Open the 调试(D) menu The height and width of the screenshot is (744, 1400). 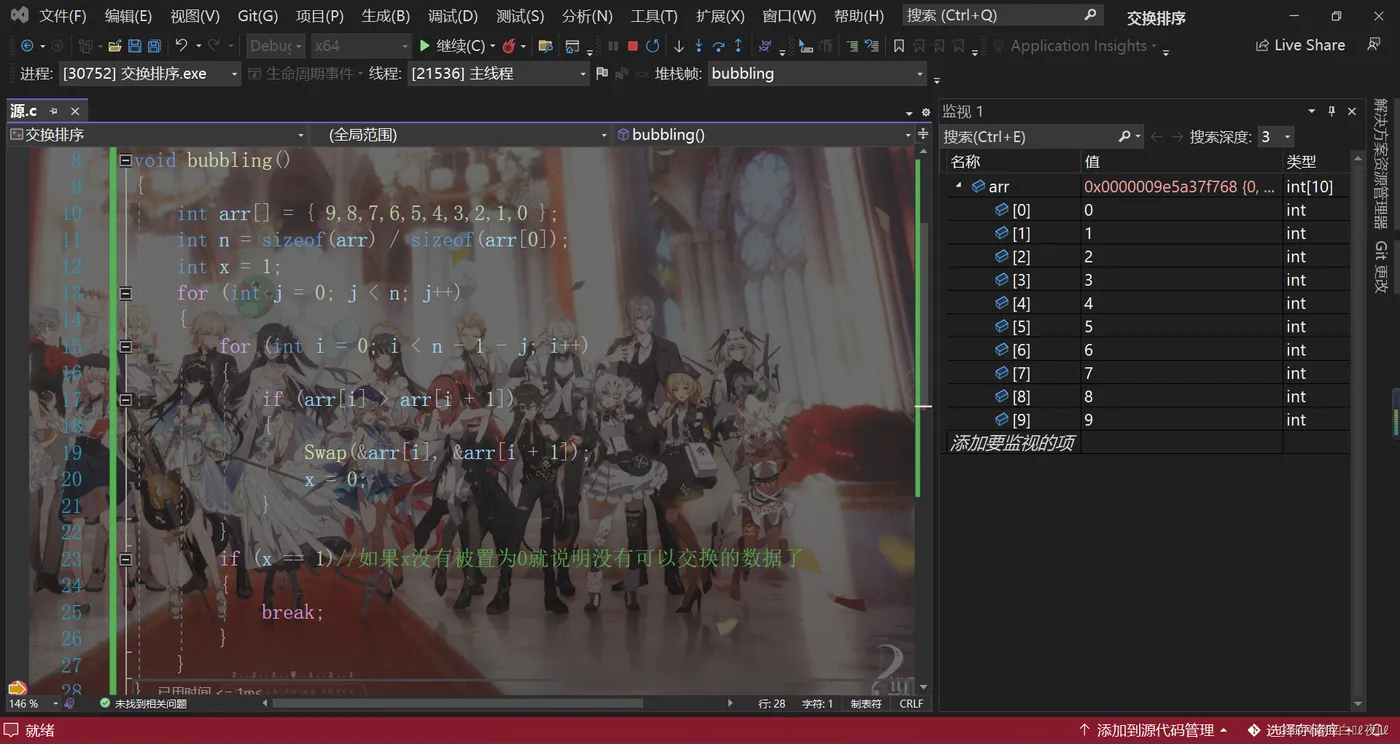click(x=453, y=16)
